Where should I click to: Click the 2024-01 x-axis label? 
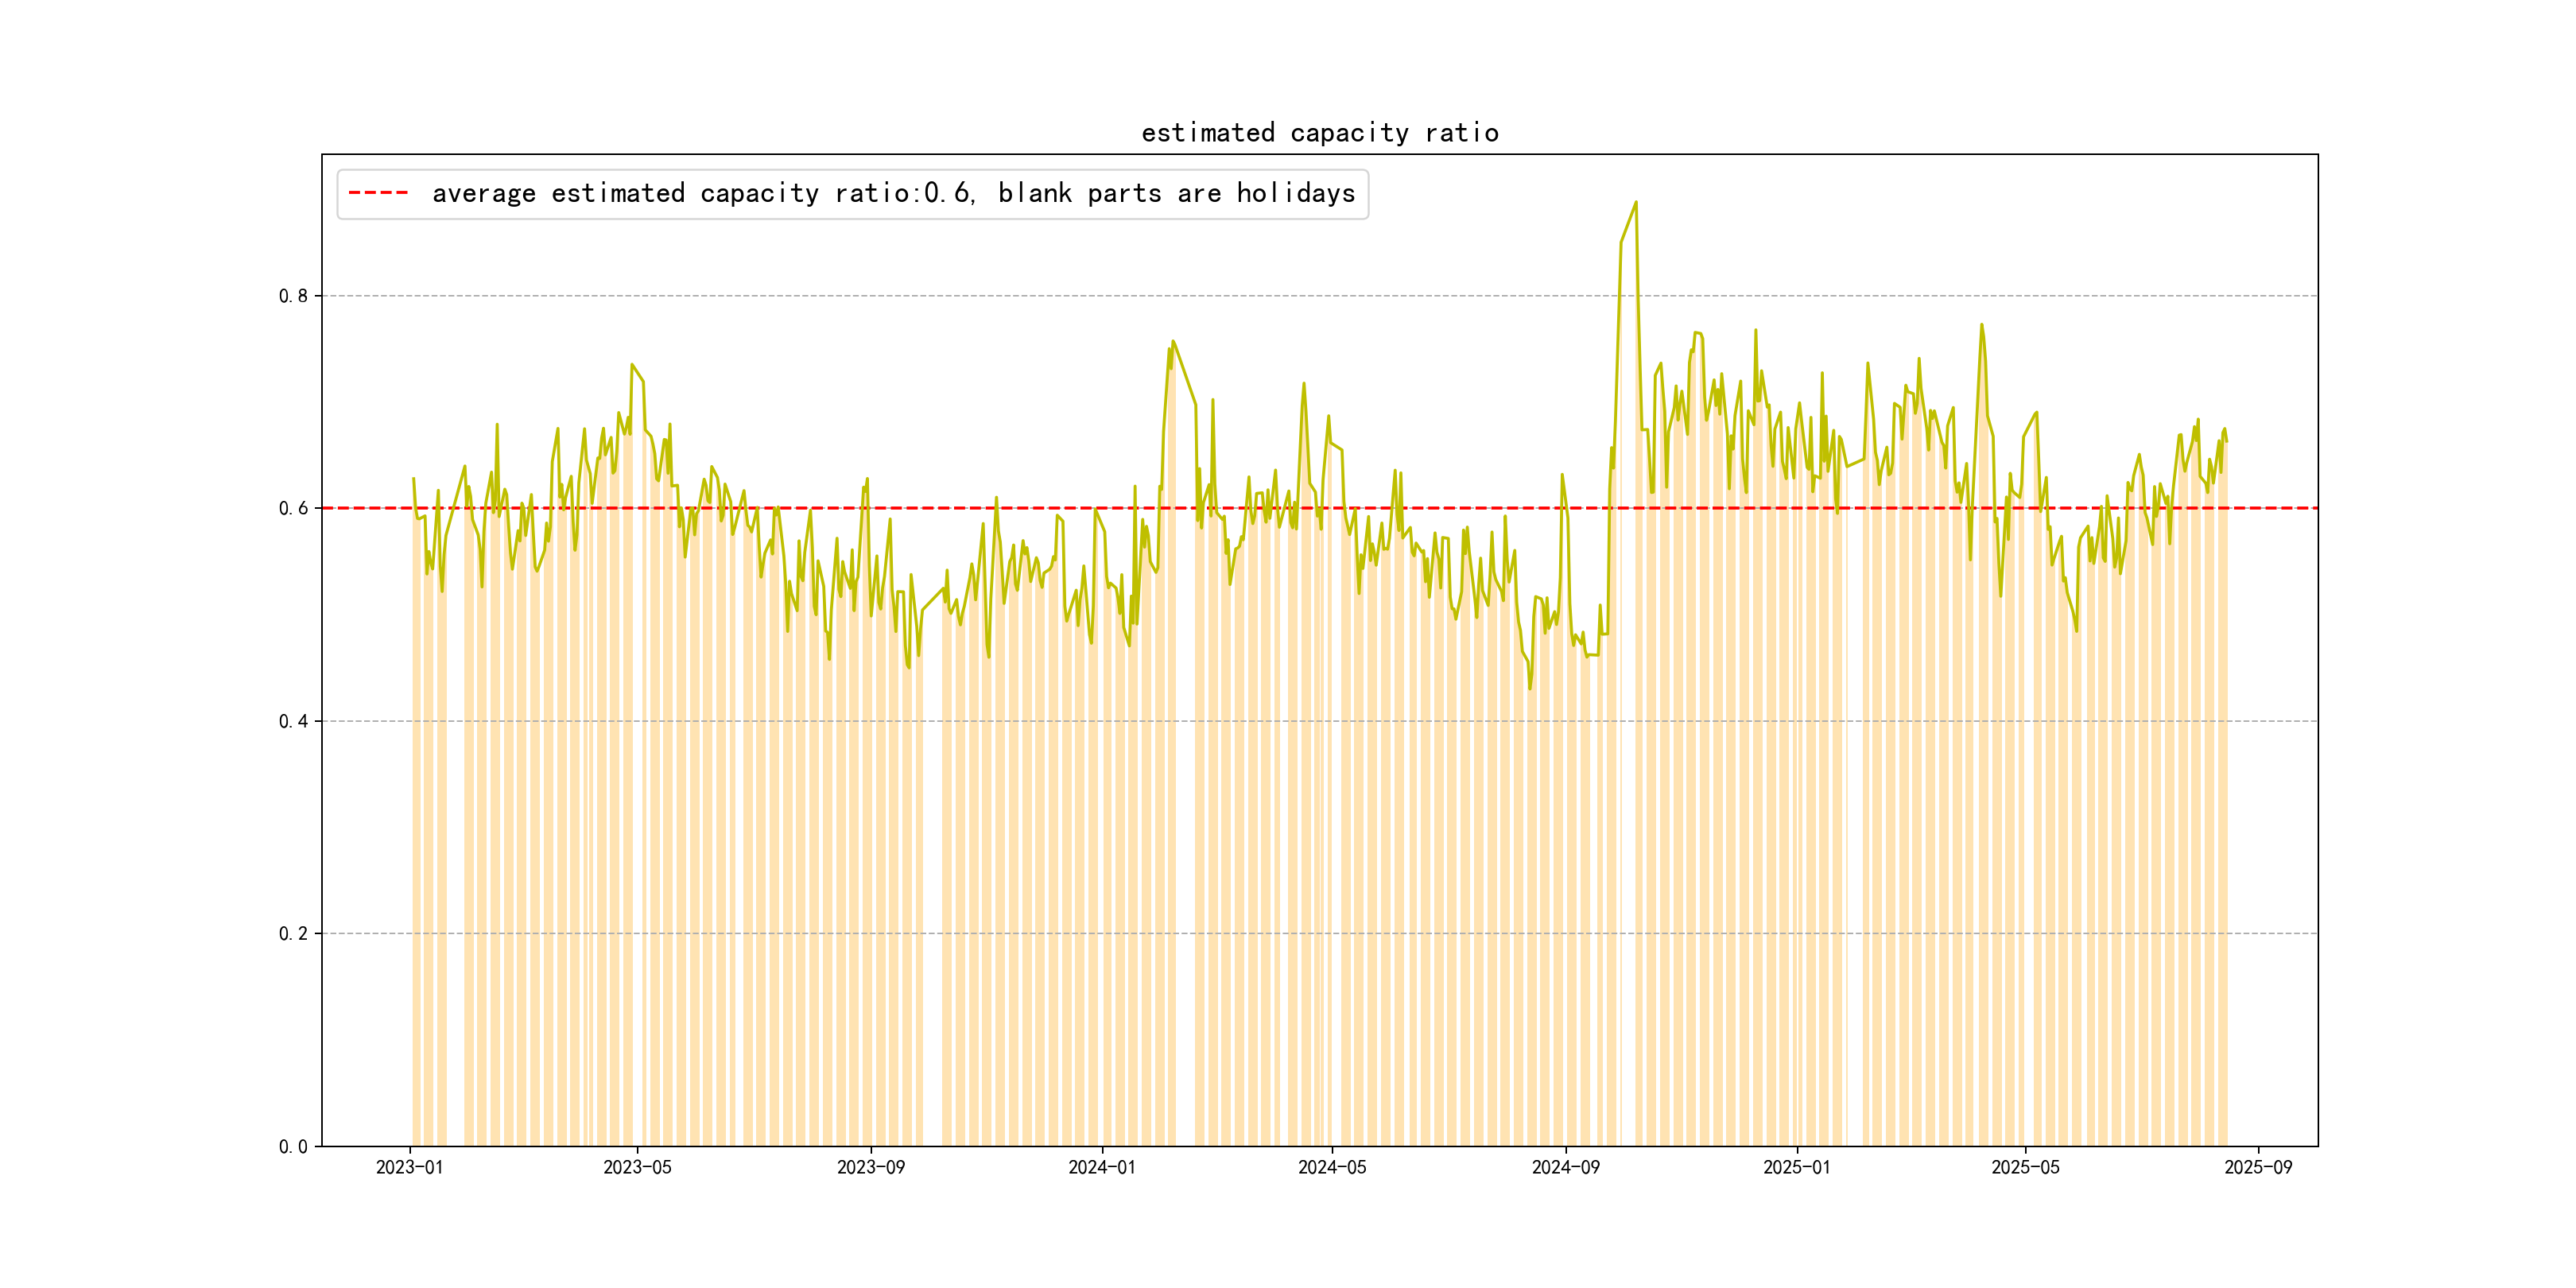[1101, 1168]
